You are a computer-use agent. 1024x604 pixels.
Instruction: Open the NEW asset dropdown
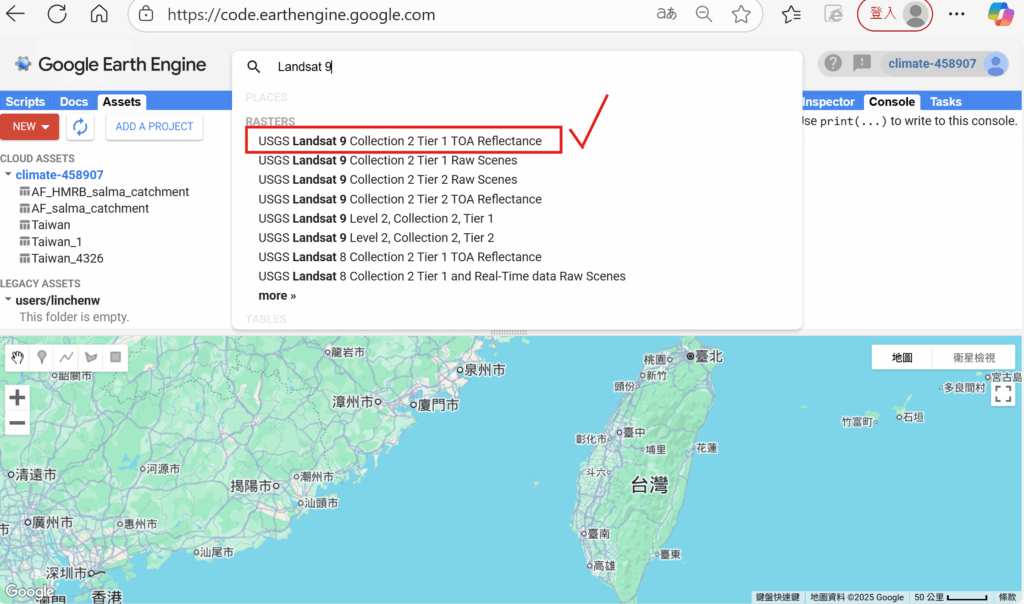point(29,127)
